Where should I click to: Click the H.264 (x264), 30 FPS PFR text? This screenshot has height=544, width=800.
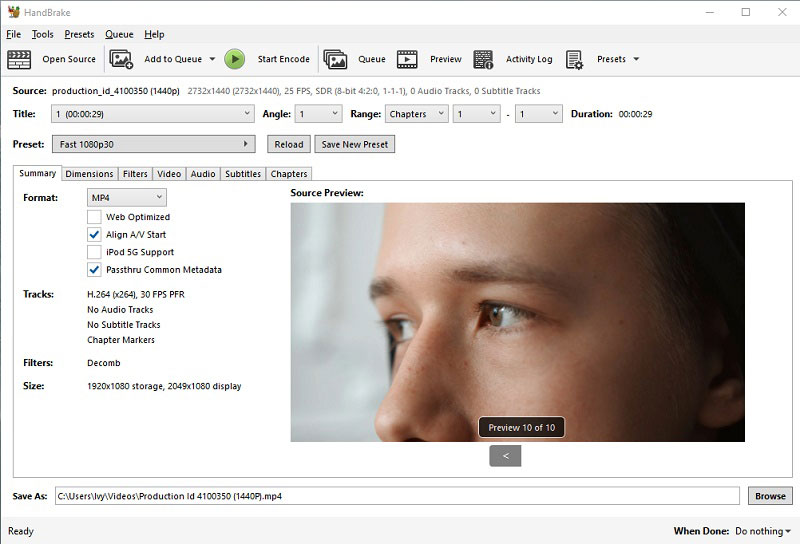pyautogui.click(x=136, y=294)
